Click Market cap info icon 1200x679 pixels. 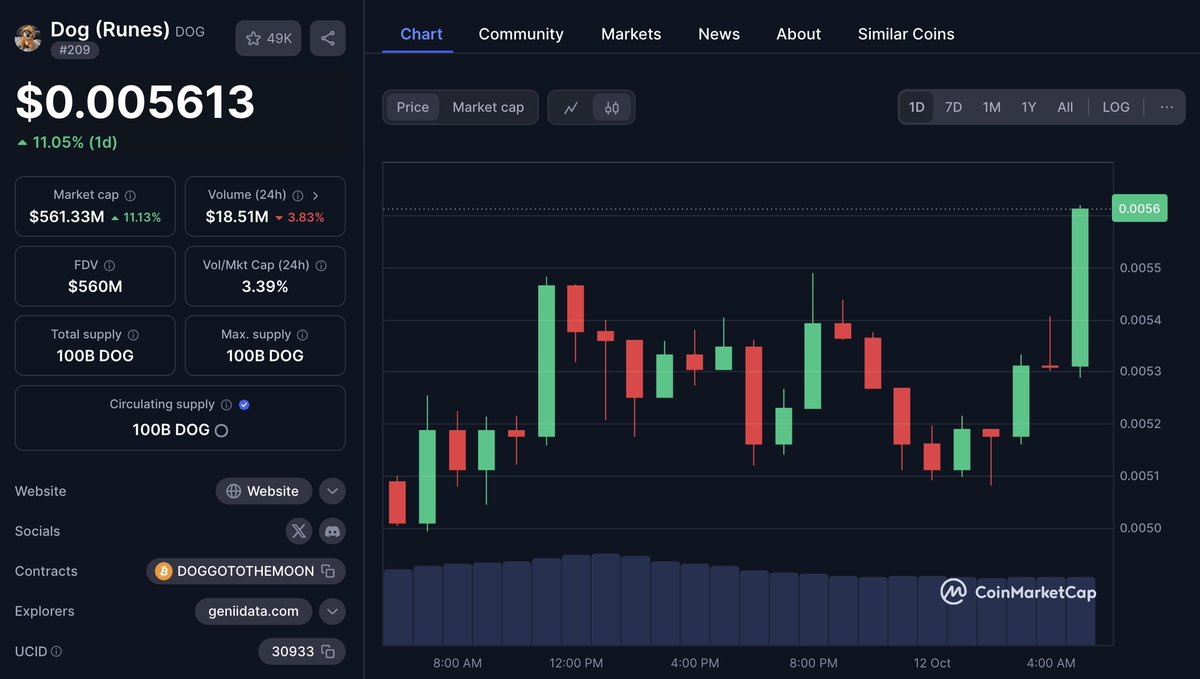tap(130, 196)
